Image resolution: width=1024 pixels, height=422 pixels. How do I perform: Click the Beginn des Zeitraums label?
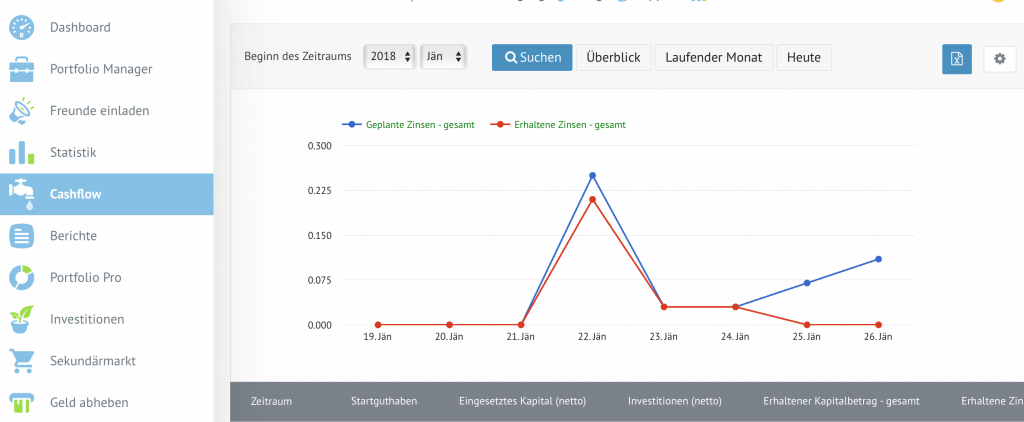298,57
